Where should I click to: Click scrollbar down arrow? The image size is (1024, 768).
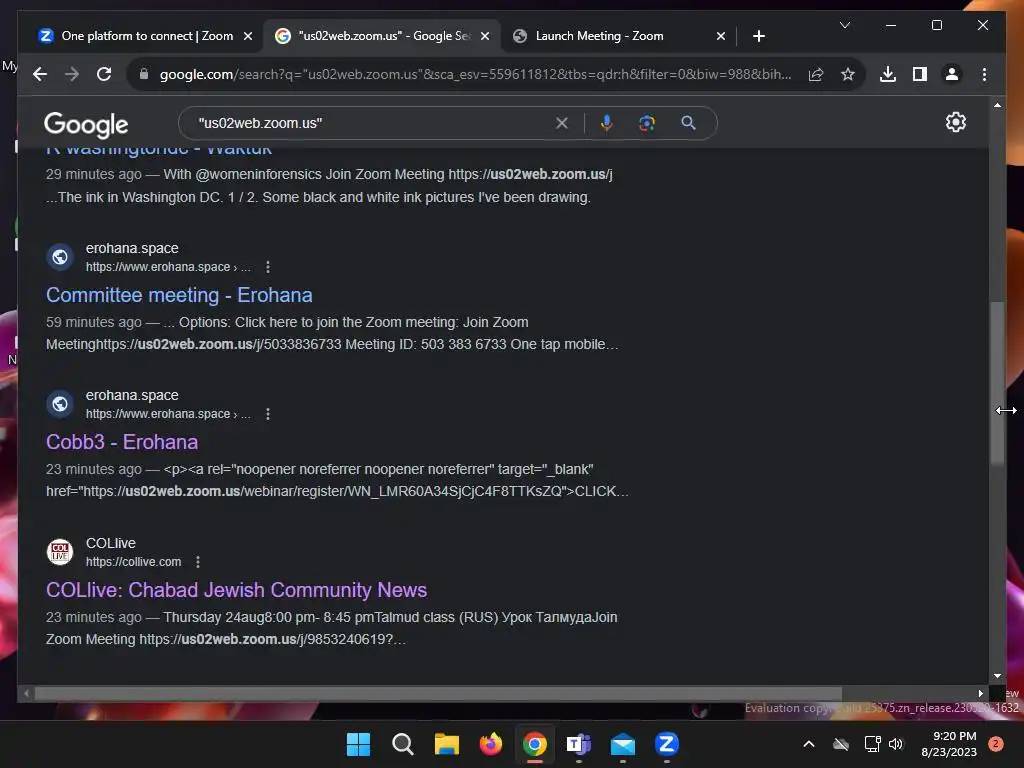997,676
